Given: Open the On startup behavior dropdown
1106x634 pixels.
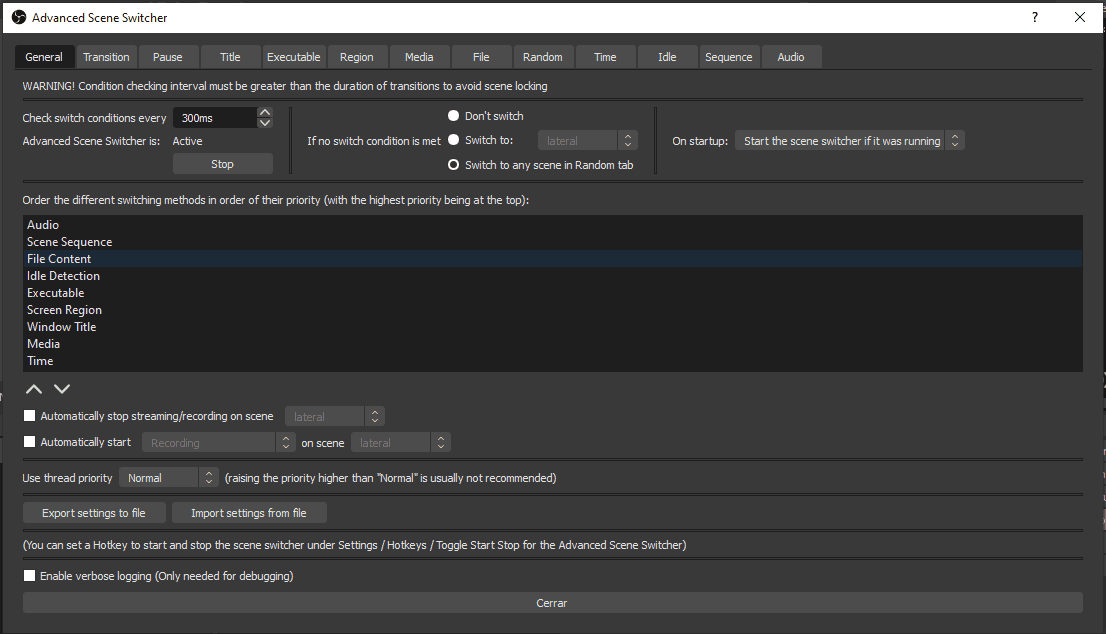Looking at the screenshot, I should 849,140.
